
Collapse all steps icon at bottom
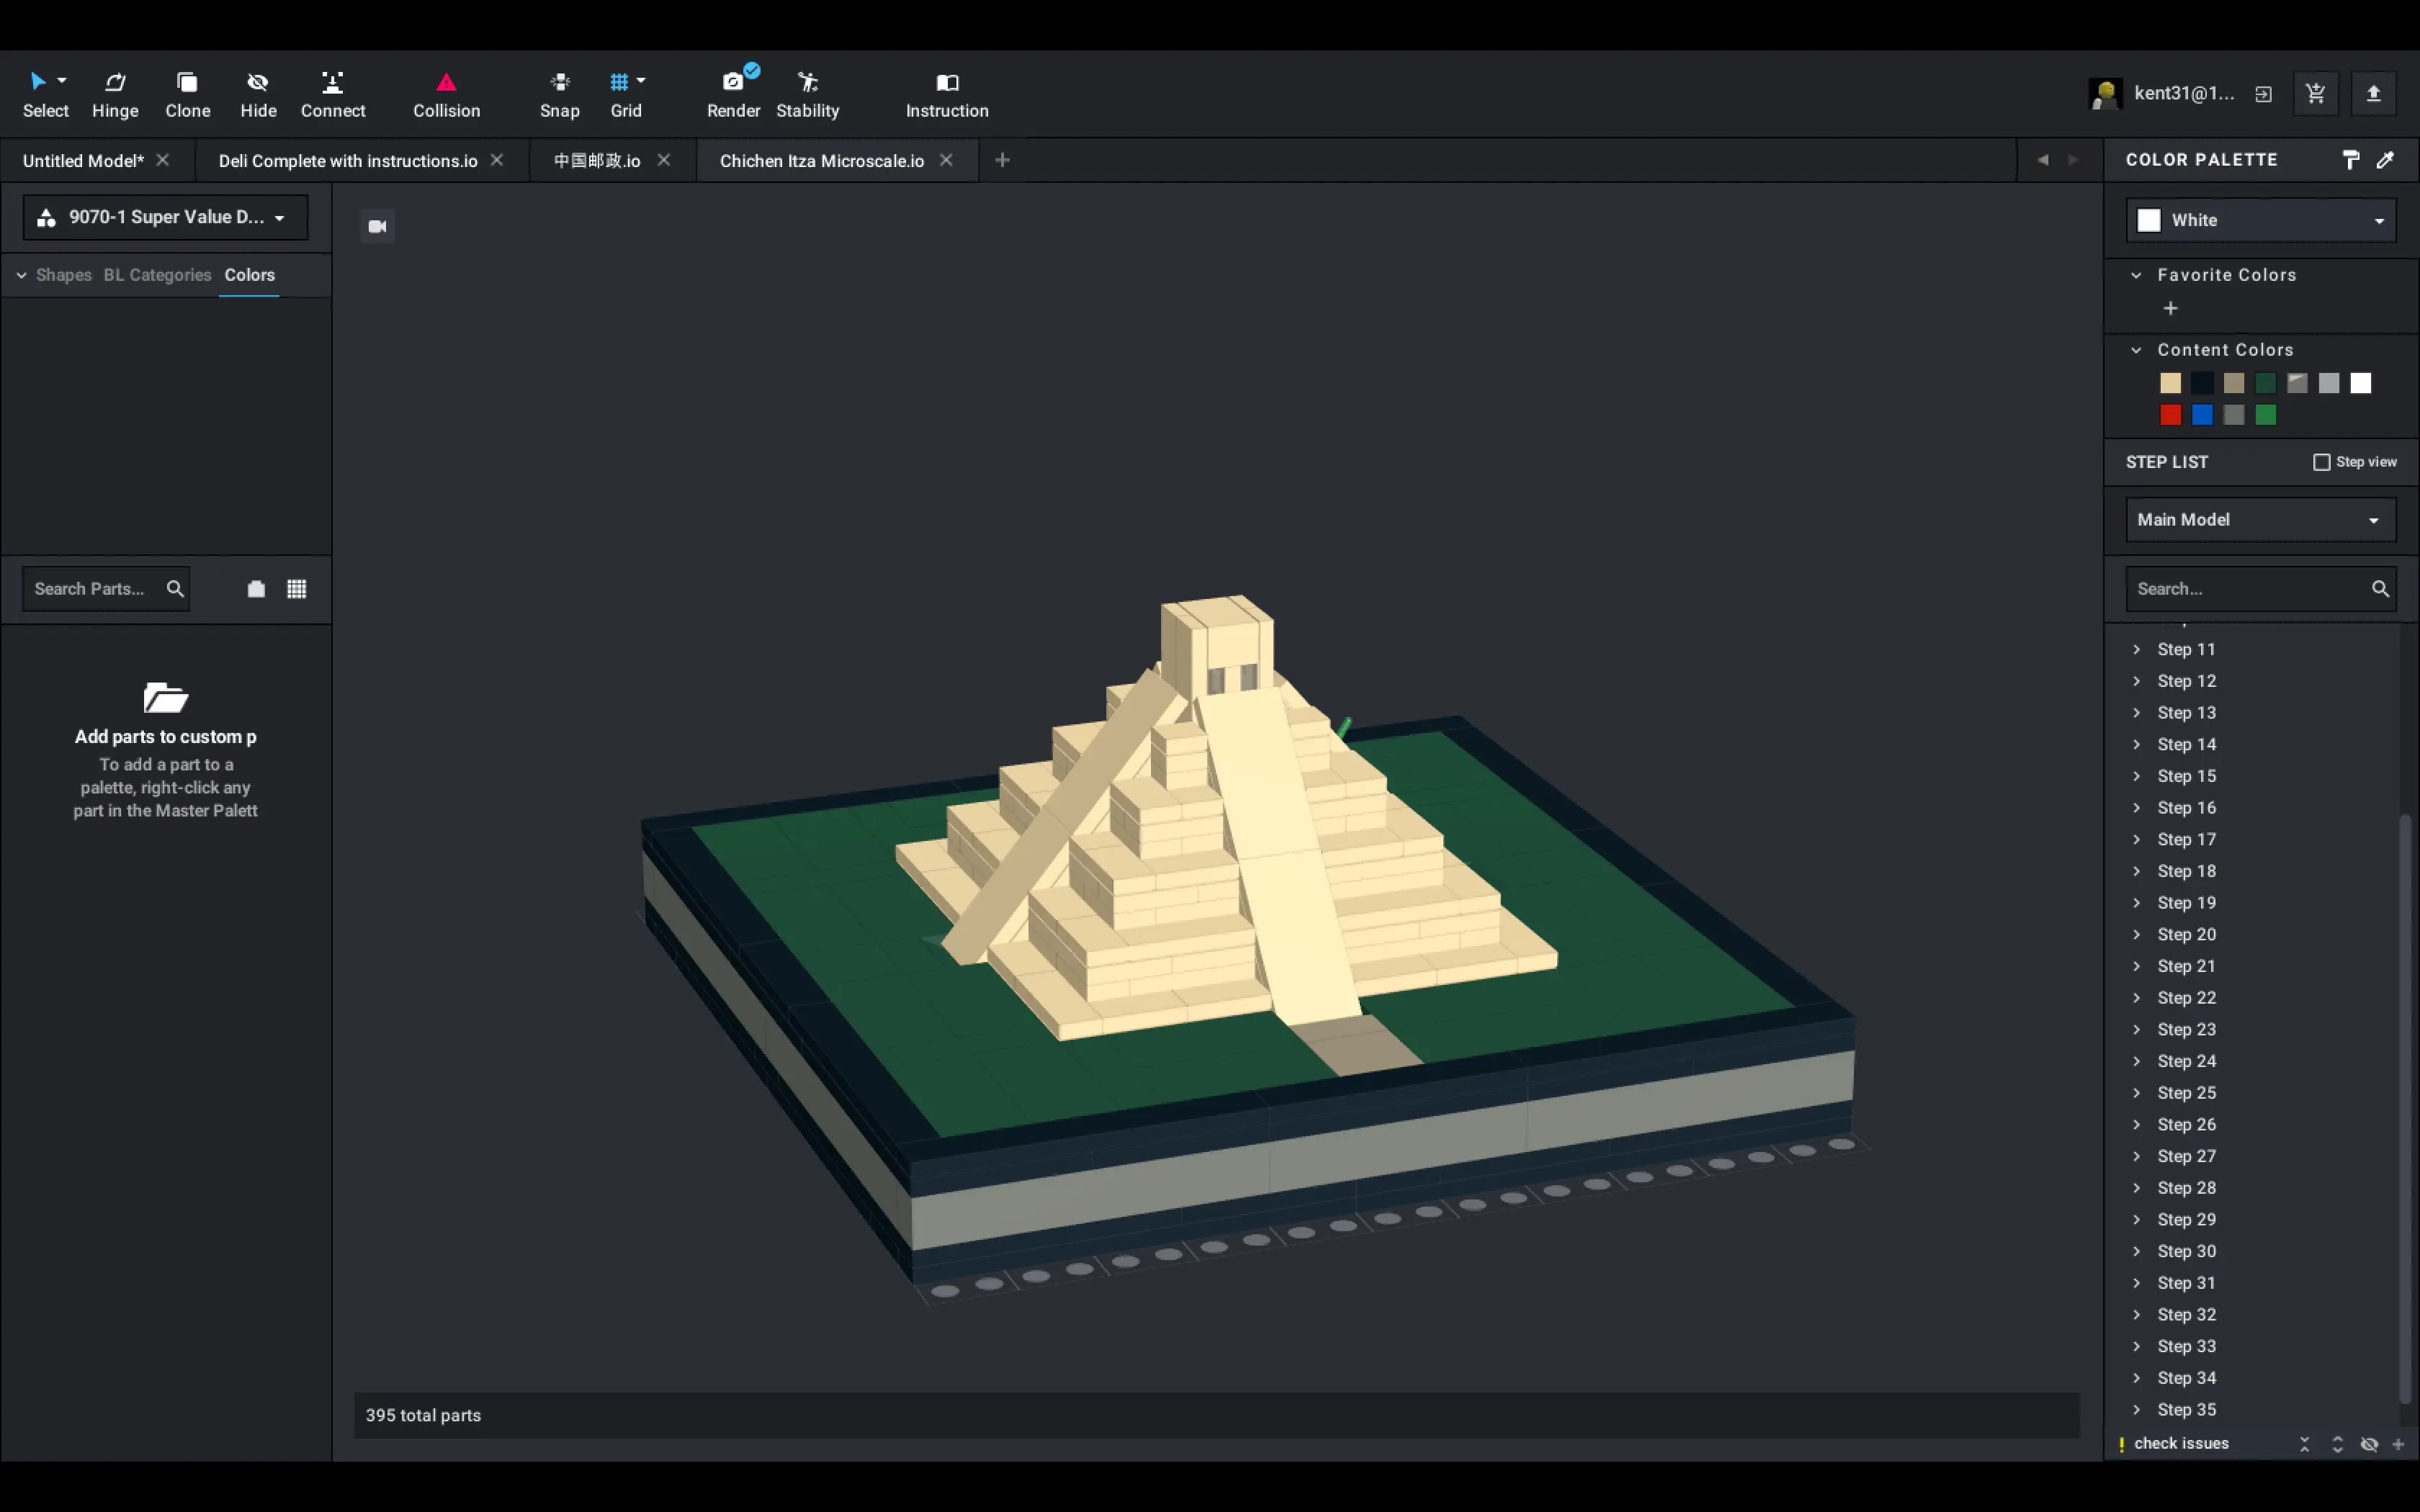[2304, 1444]
